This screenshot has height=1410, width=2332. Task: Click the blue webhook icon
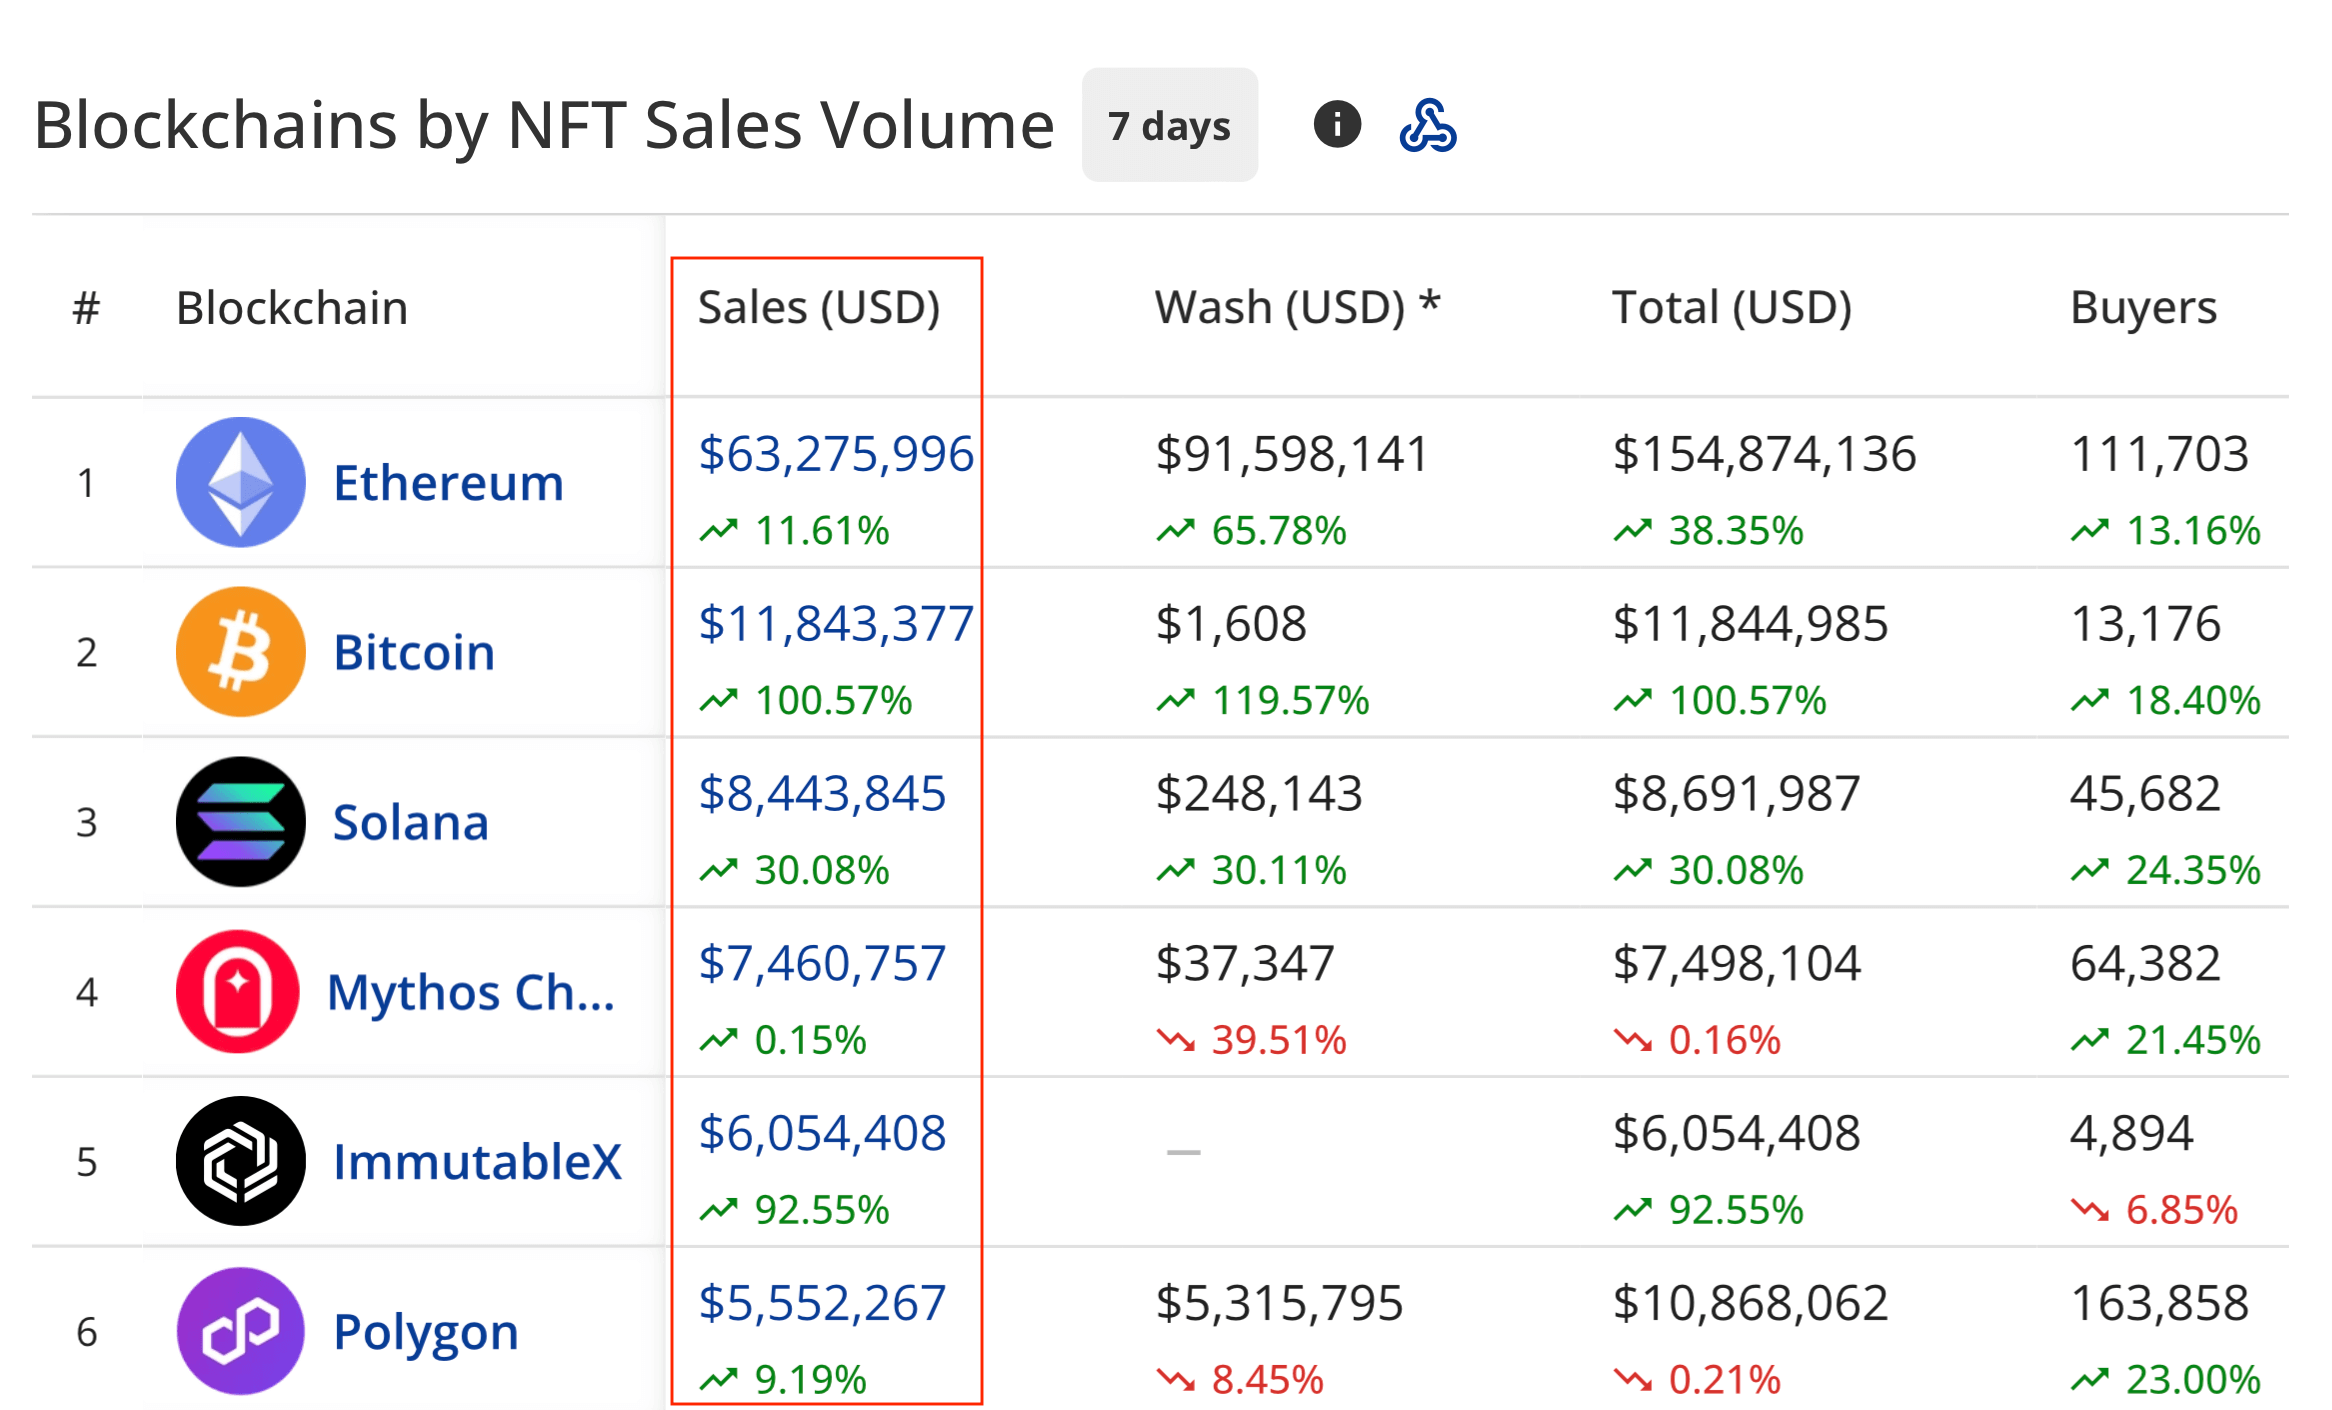coord(1427,126)
